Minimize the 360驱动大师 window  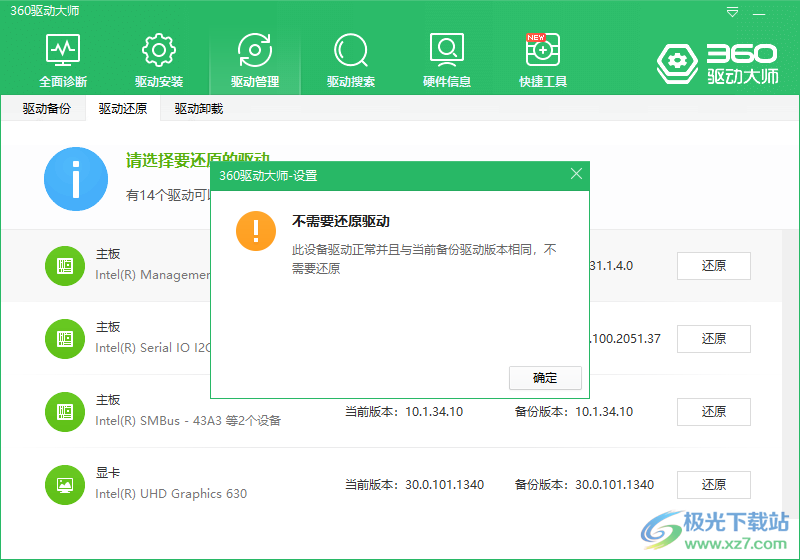tap(759, 13)
